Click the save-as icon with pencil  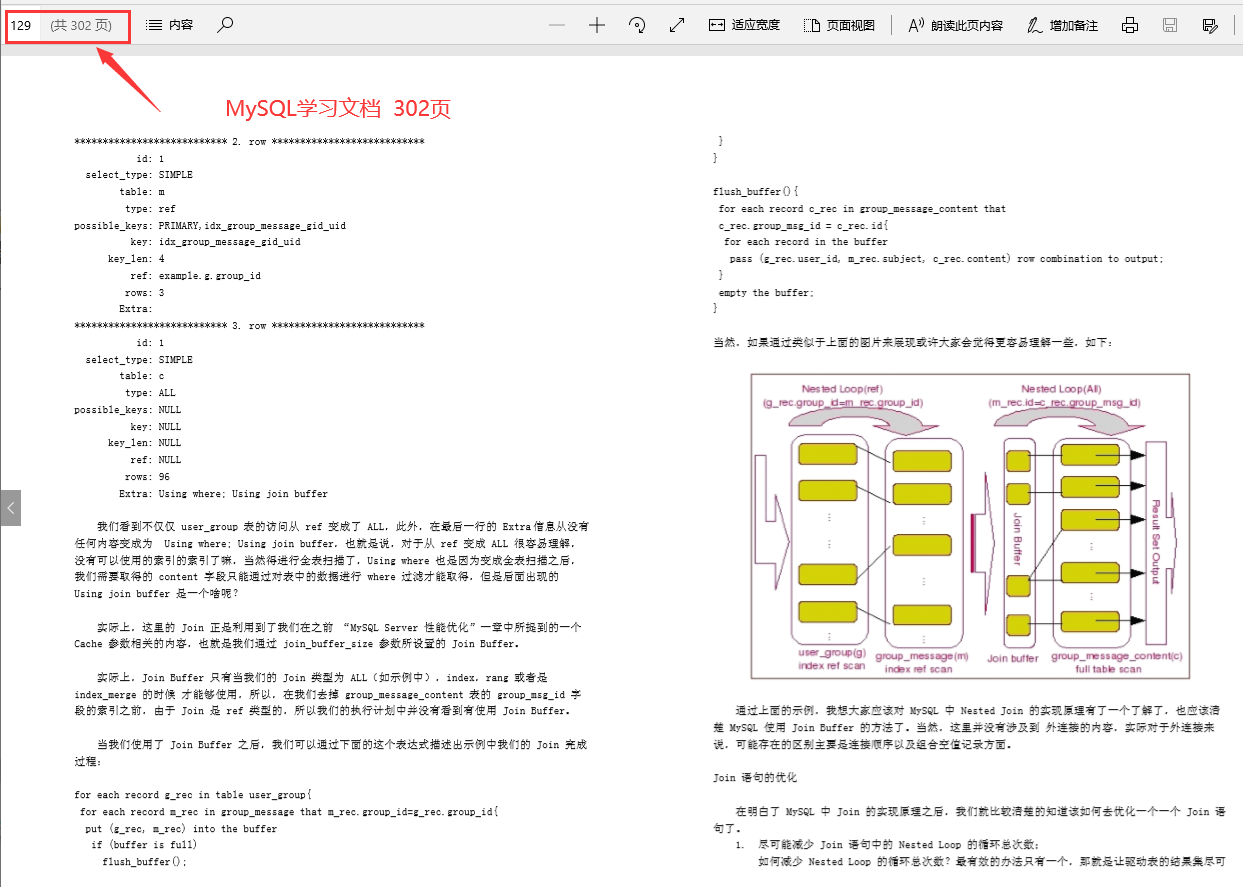coord(1210,26)
